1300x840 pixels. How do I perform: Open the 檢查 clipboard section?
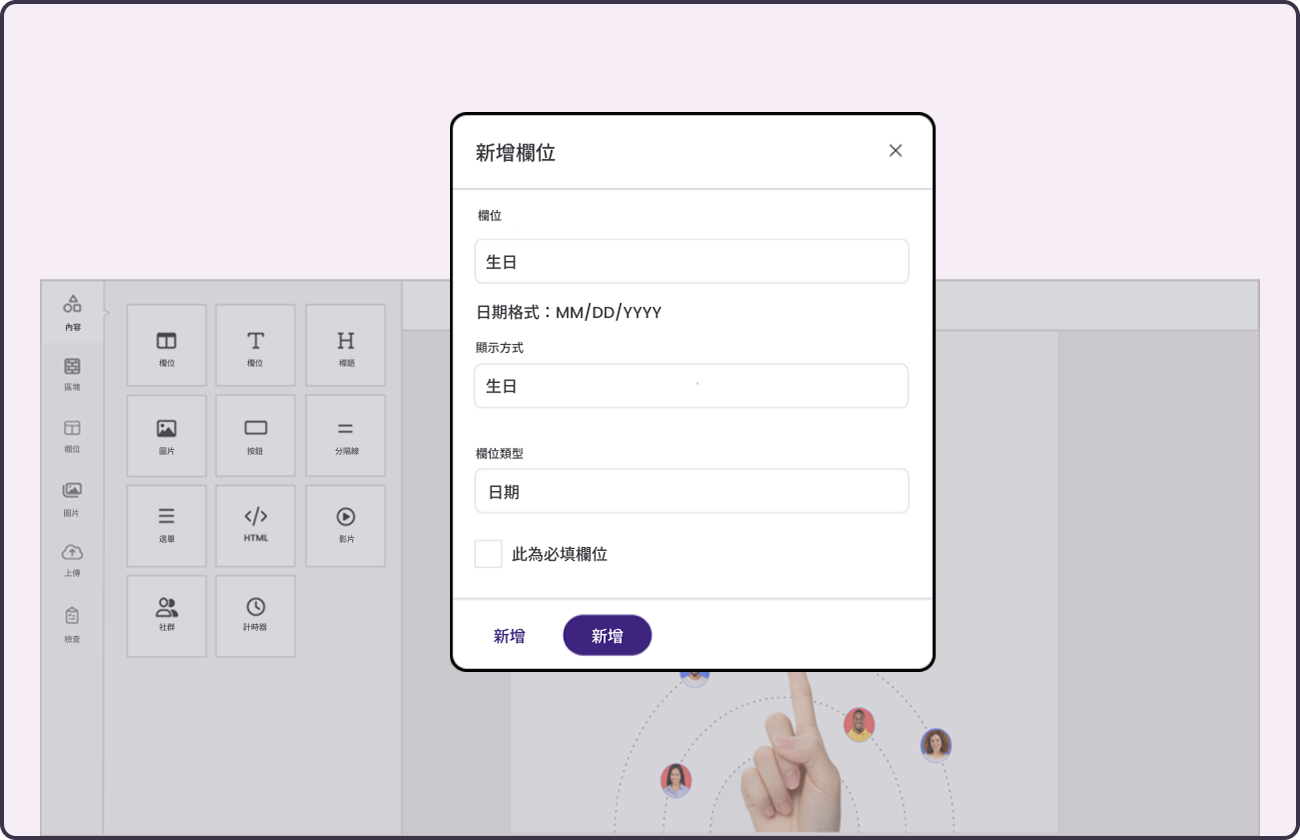click(x=72, y=623)
